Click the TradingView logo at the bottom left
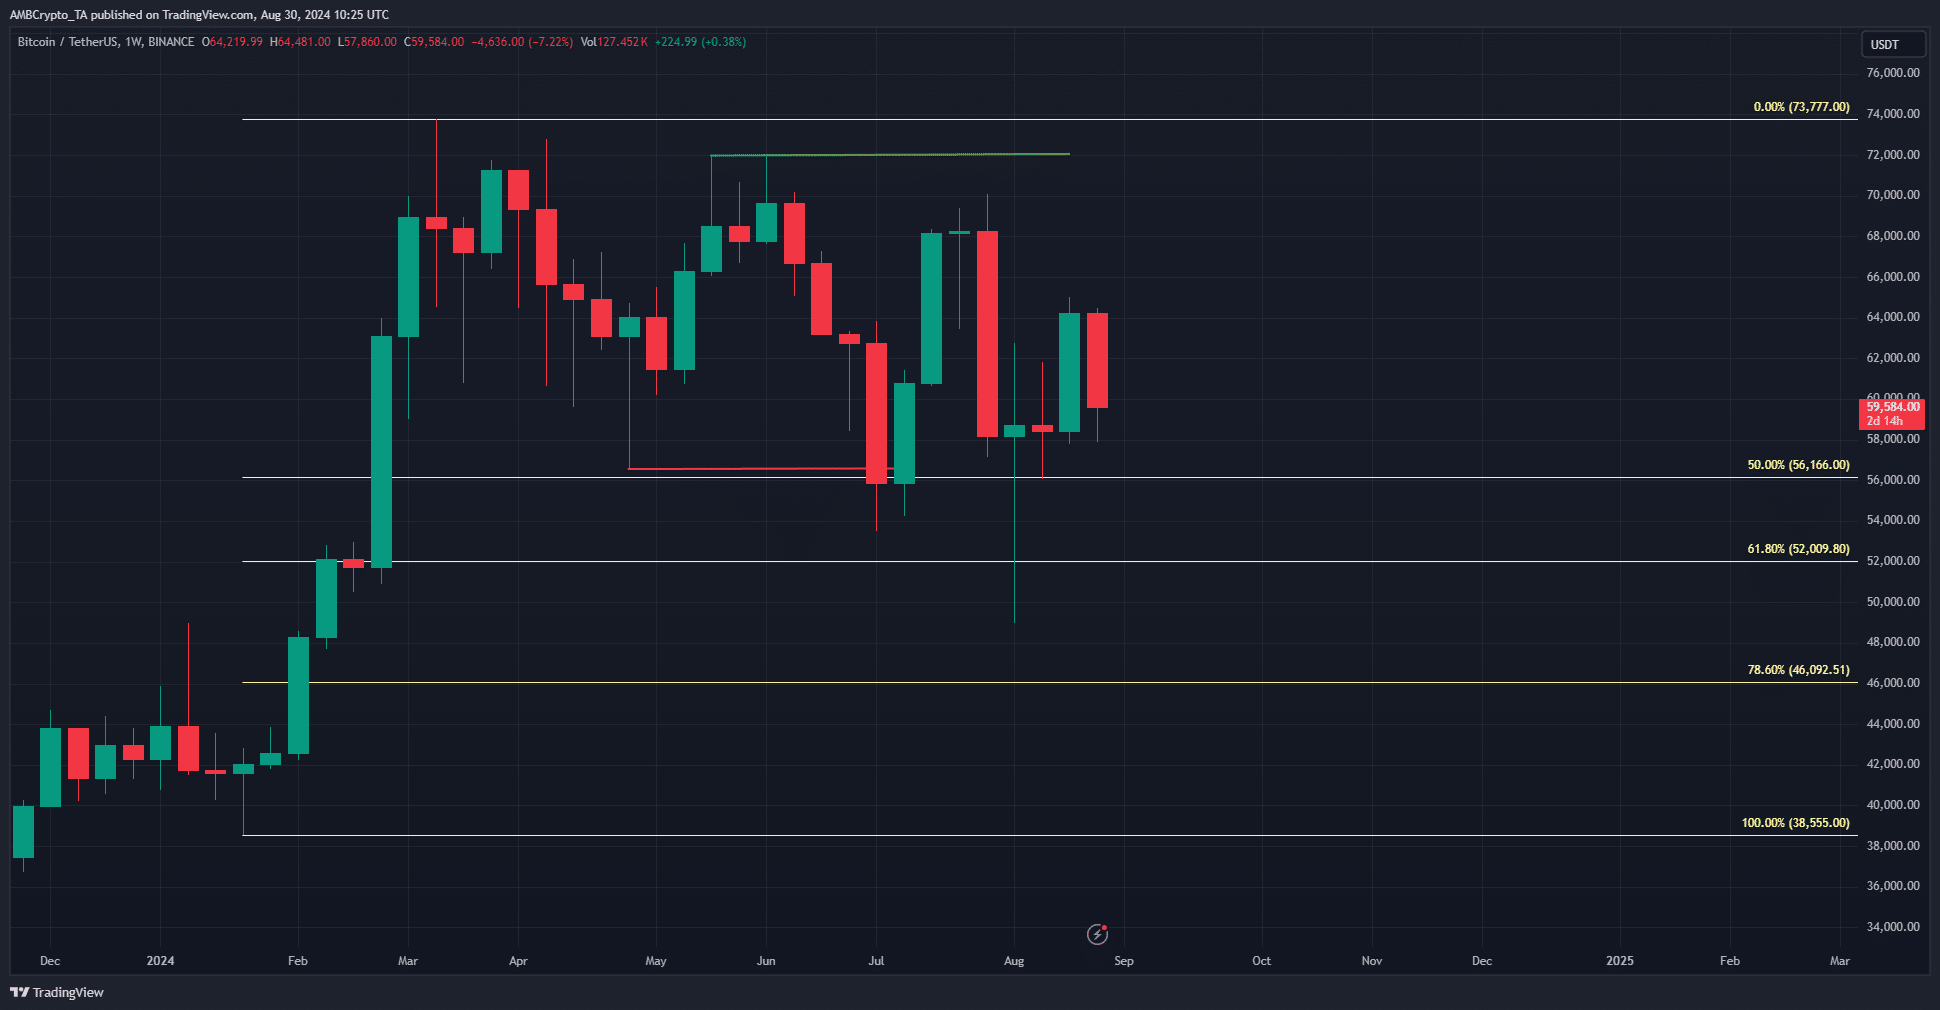Screen dimensions: 1940x1010 coord(57,992)
